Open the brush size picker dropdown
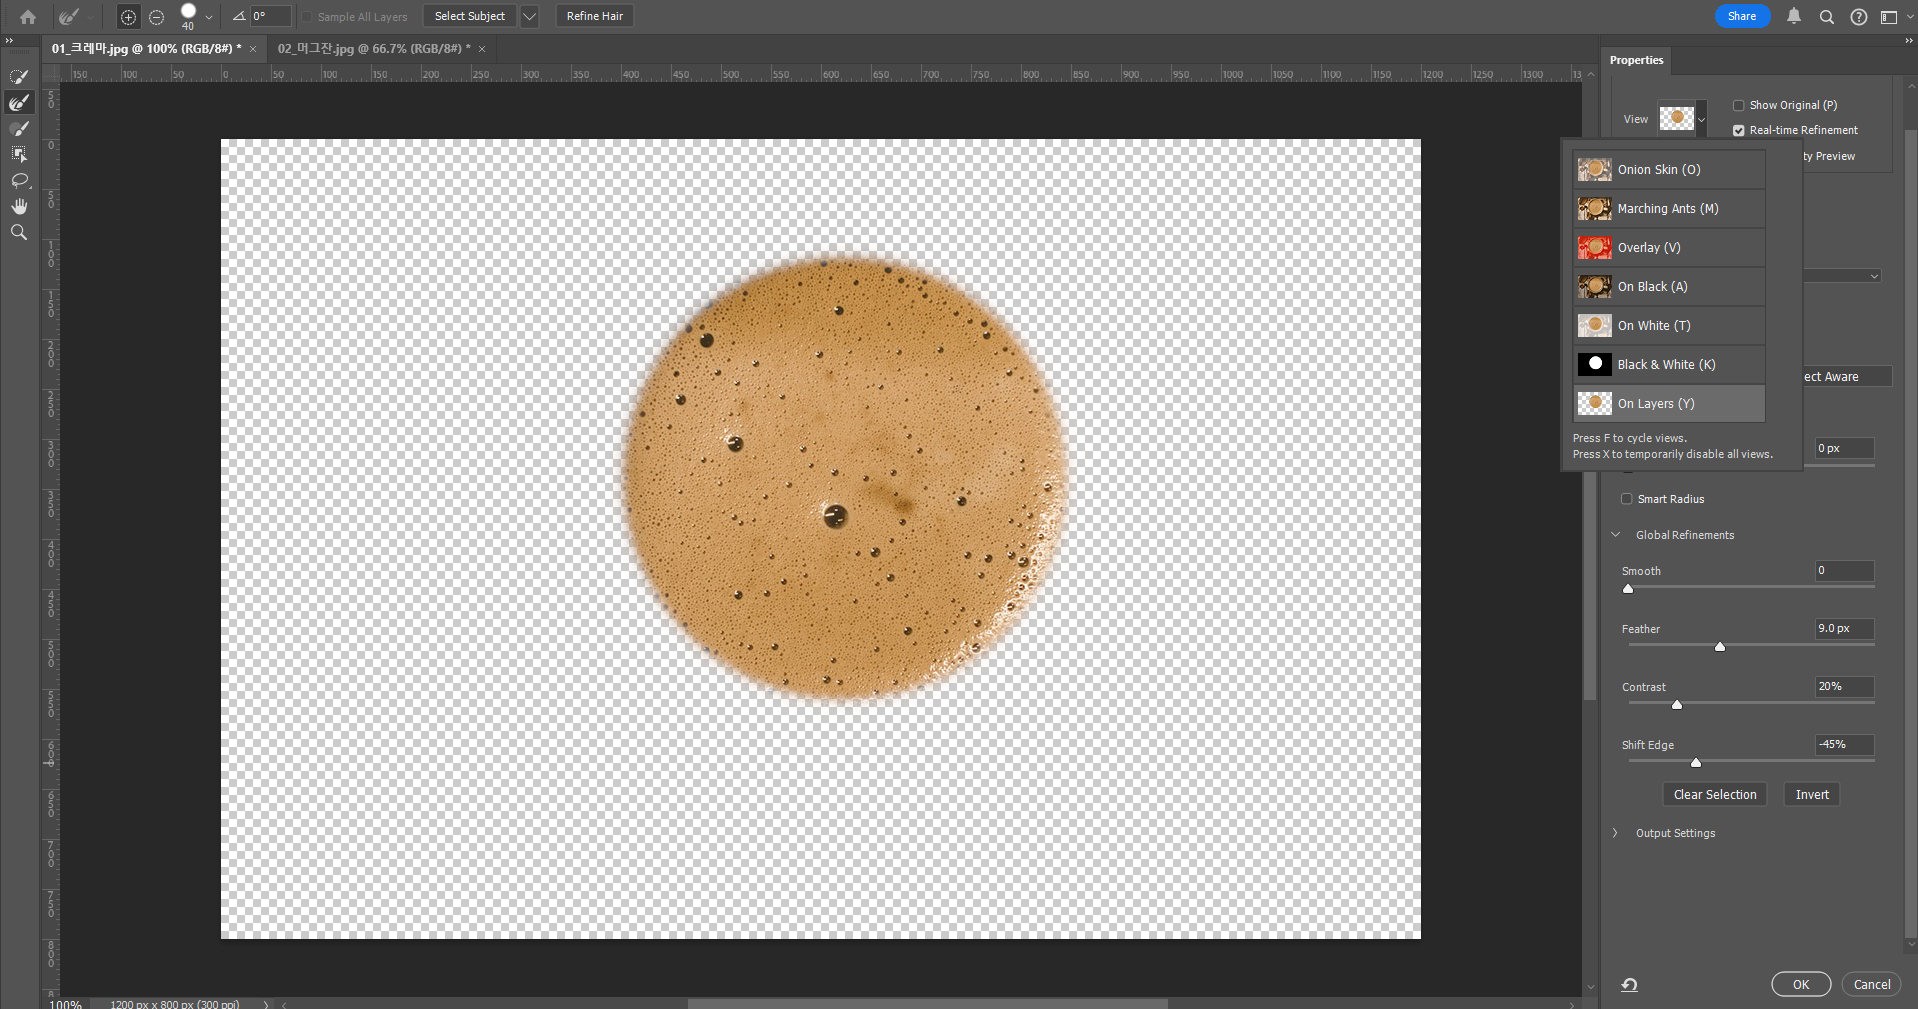 click(x=208, y=17)
